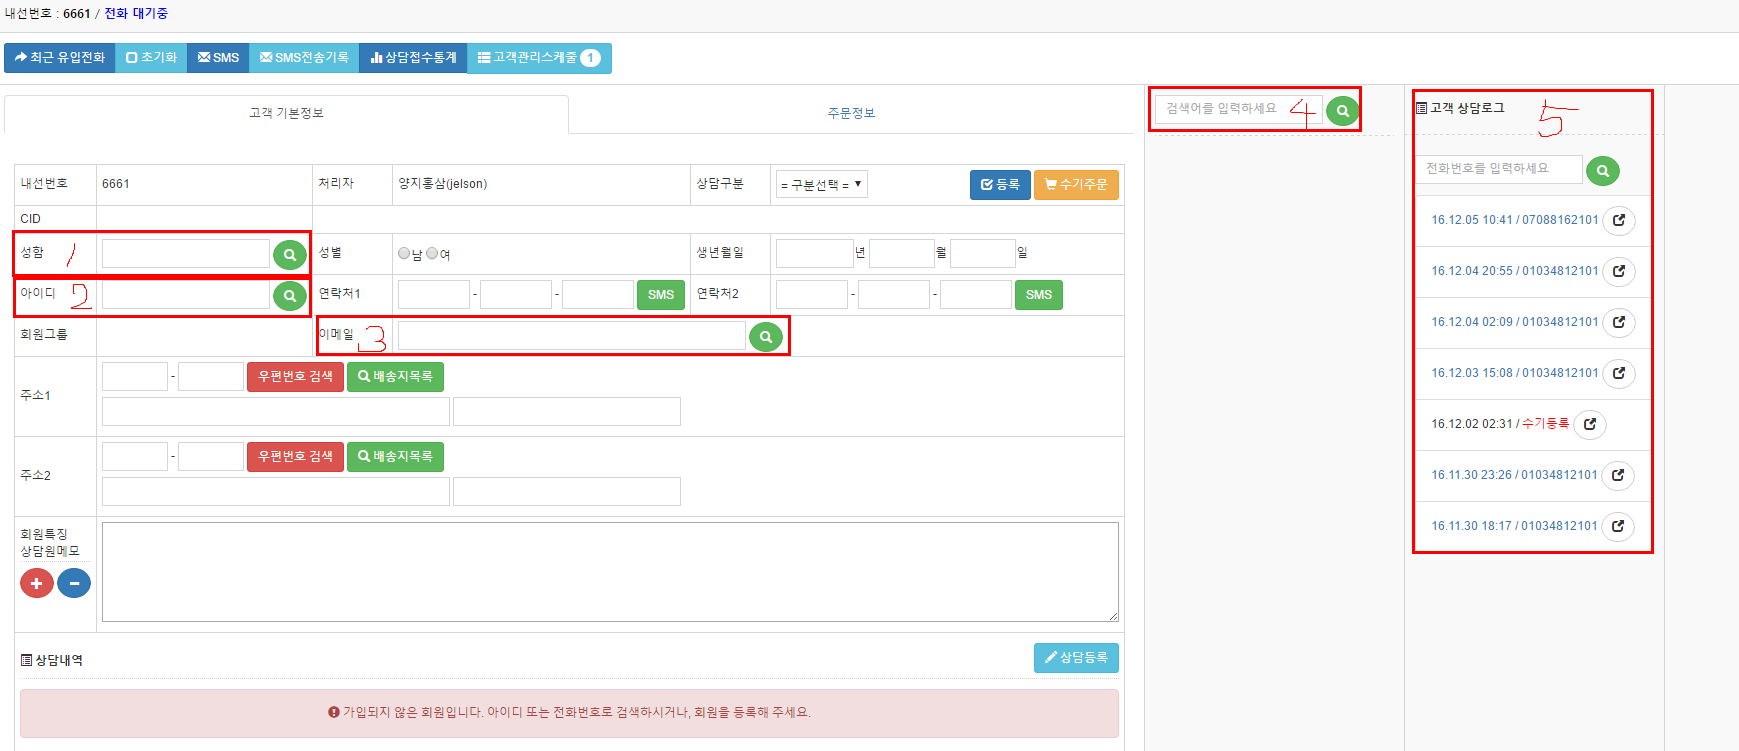This screenshot has width=1739, height=751.
Task: Click the blue minus memo button
Action: 74,583
